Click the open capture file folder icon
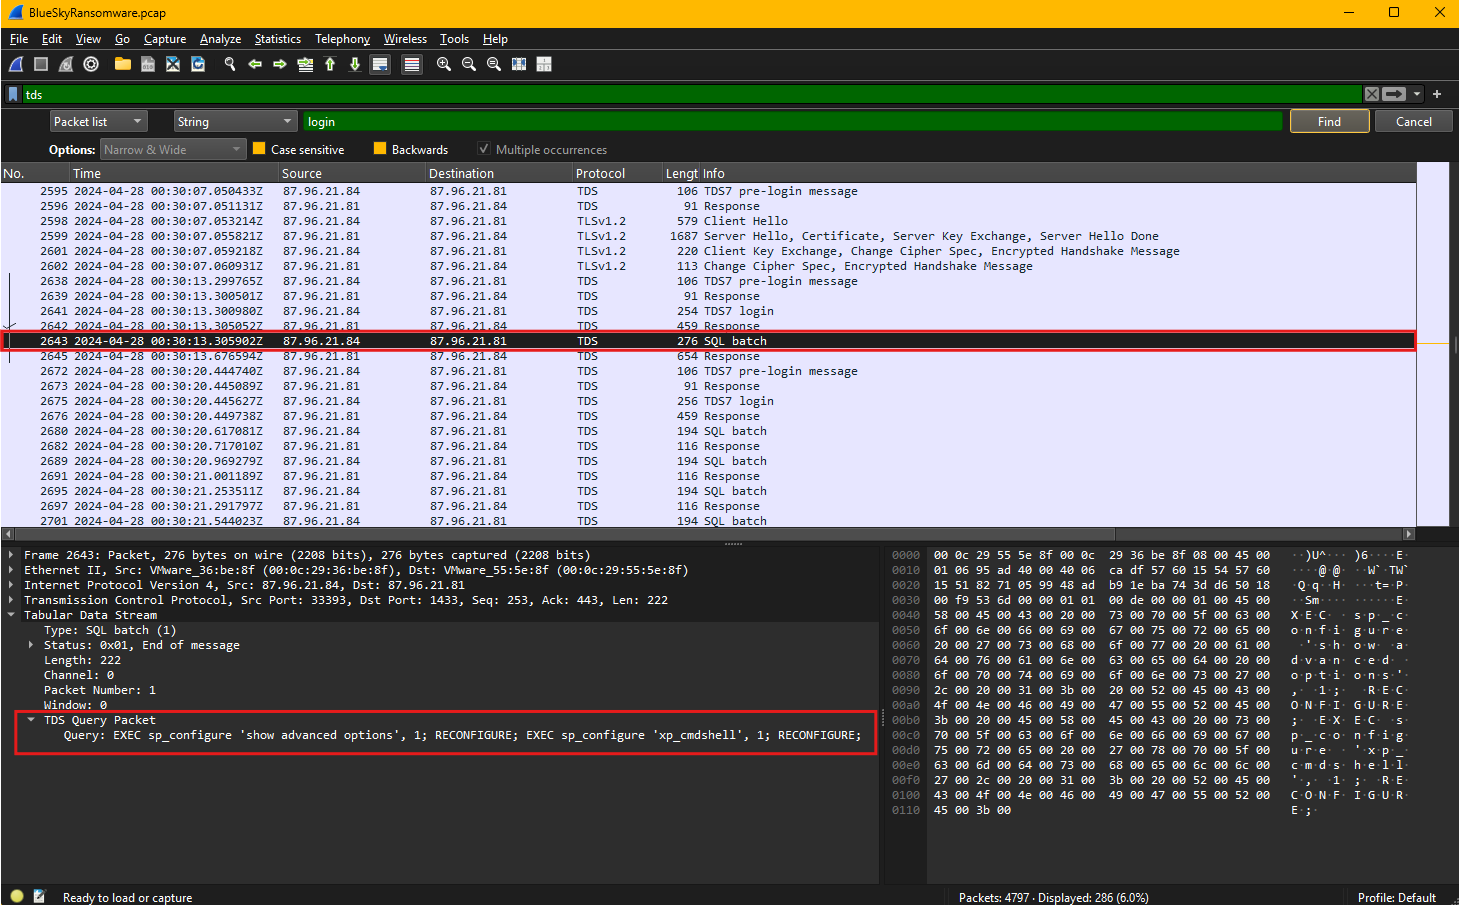The width and height of the screenshot is (1459, 905). pos(123,64)
